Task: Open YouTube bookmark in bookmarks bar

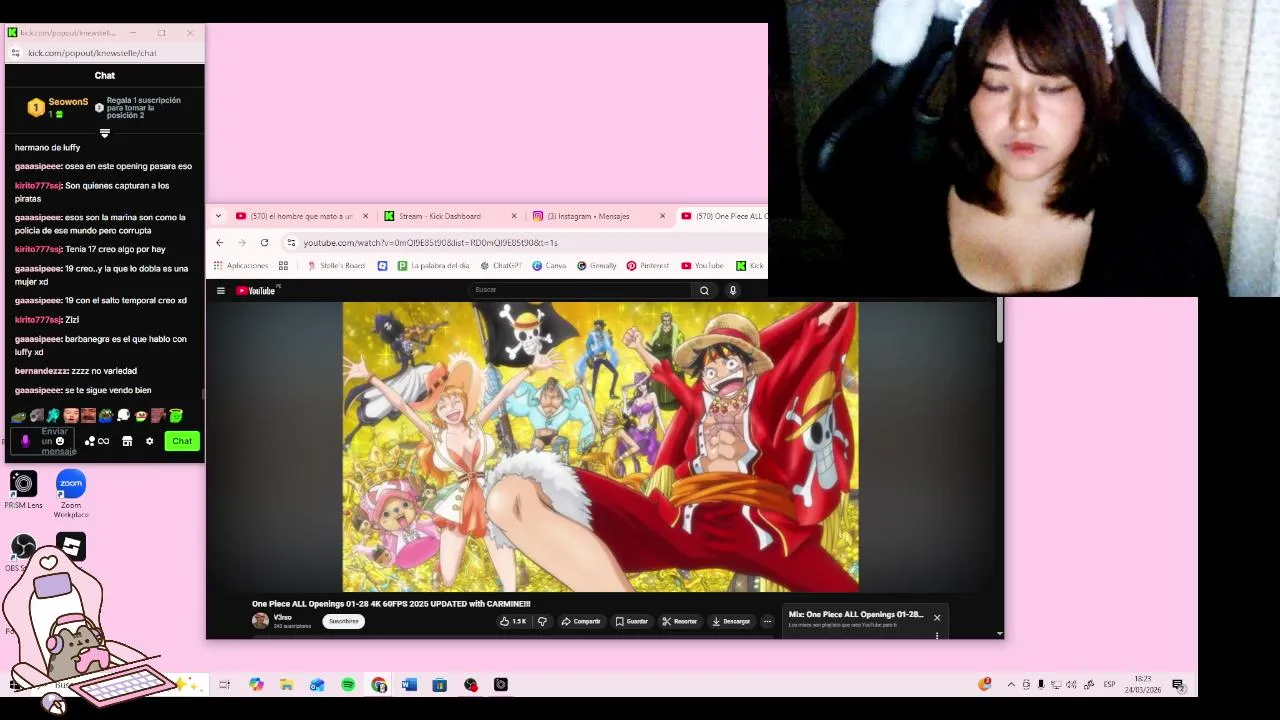Action: point(703,266)
